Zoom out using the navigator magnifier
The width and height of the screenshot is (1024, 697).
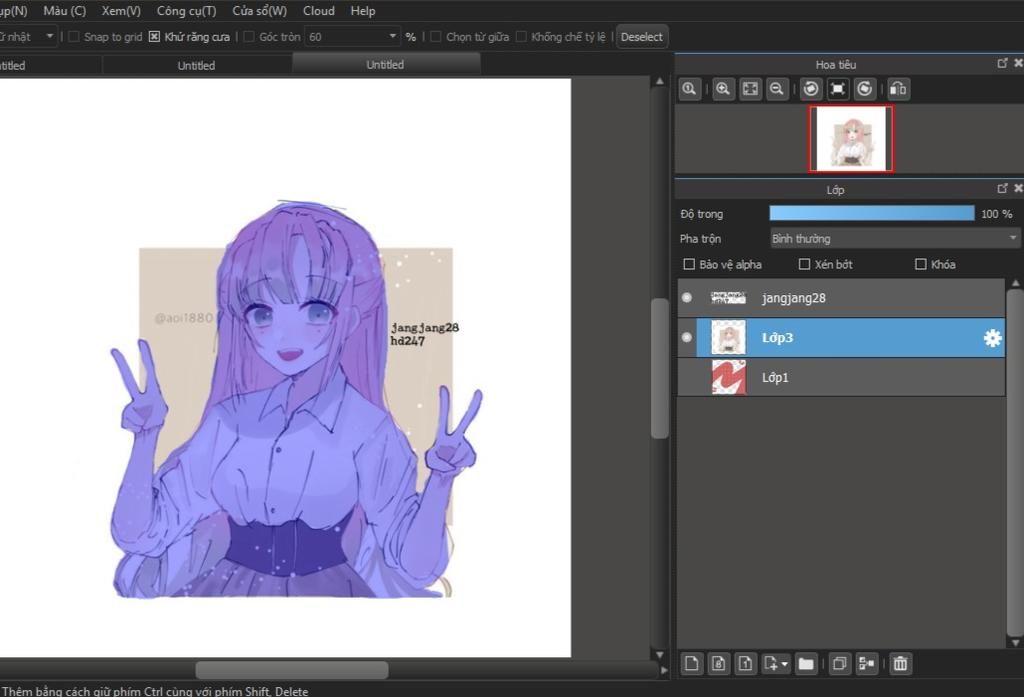(x=777, y=89)
